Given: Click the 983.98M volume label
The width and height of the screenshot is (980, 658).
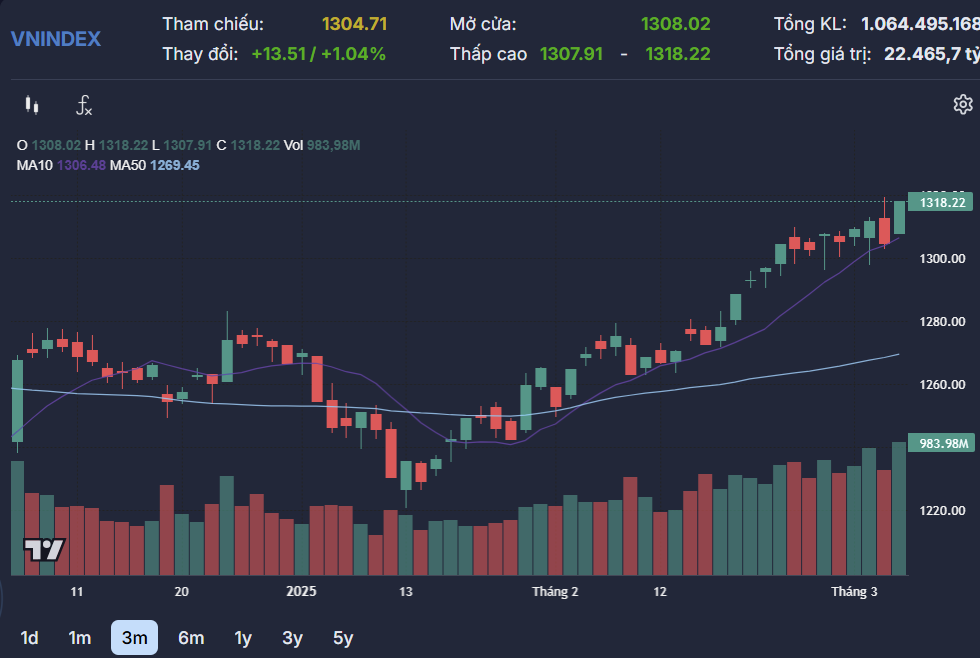Looking at the screenshot, I should point(941,441).
